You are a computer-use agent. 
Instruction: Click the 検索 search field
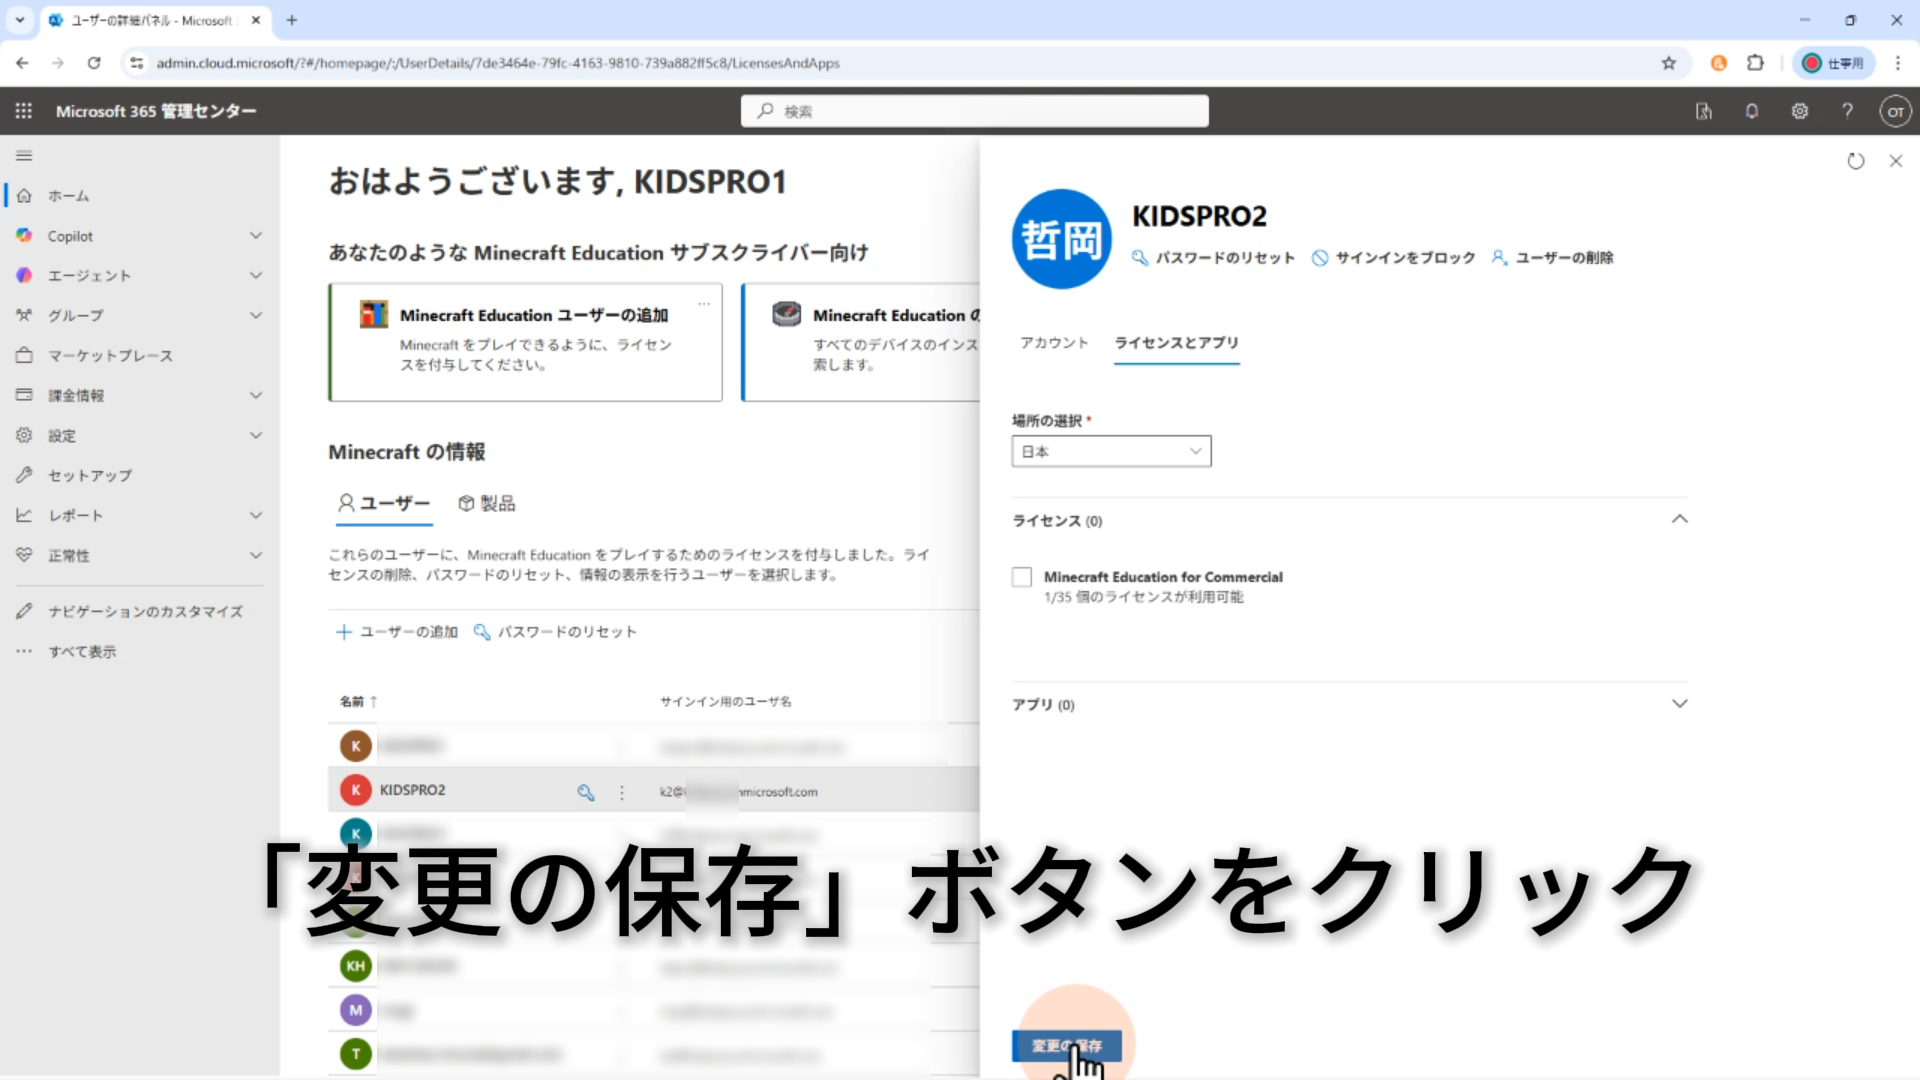[x=975, y=111]
